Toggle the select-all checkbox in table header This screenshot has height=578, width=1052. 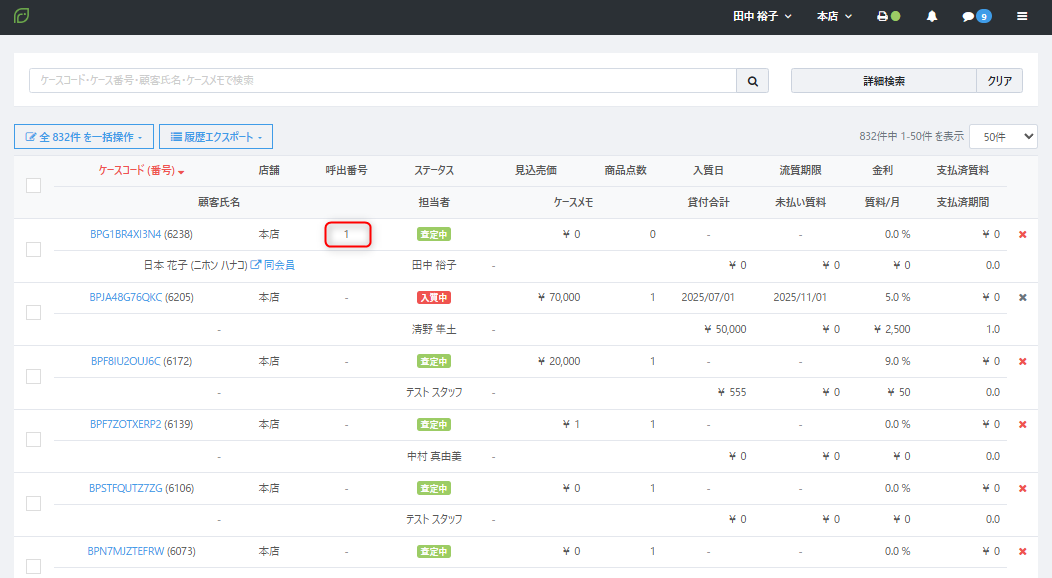click(x=33, y=185)
